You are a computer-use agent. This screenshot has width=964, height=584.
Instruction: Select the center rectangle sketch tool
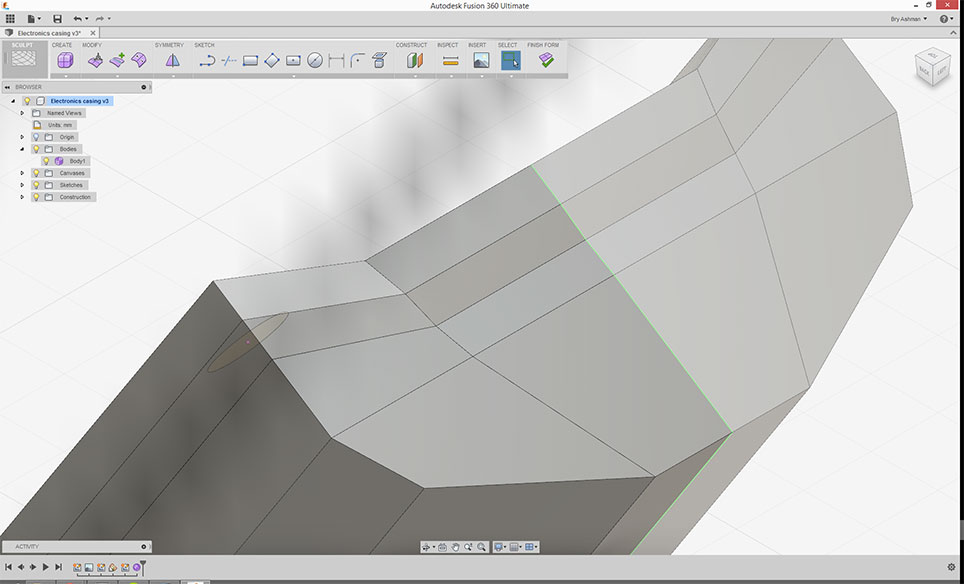[x=293, y=60]
